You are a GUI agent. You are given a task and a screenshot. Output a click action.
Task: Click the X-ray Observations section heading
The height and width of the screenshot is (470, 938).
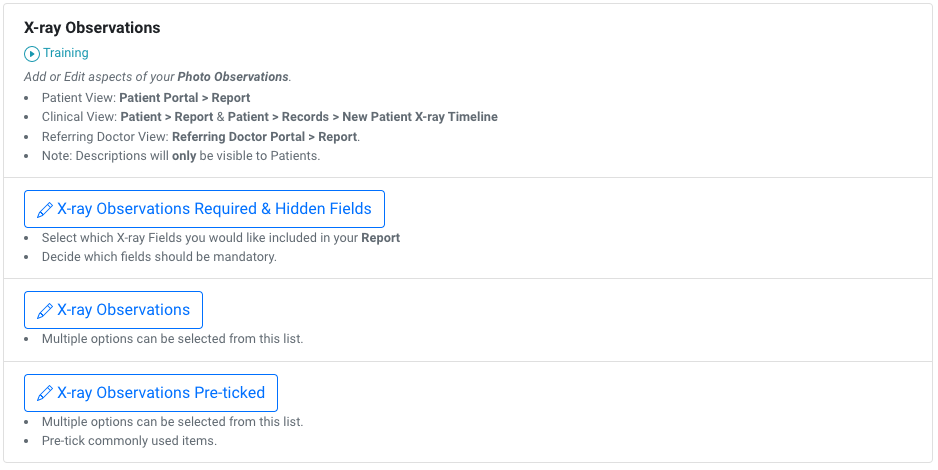[92, 28]
